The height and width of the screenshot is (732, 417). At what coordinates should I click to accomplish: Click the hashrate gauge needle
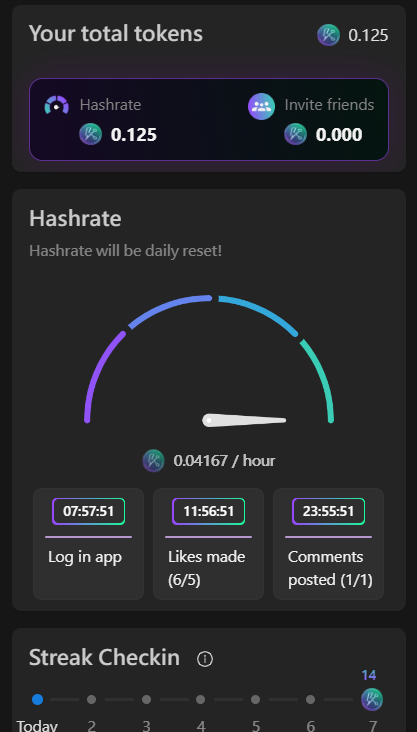coord(244,420)
